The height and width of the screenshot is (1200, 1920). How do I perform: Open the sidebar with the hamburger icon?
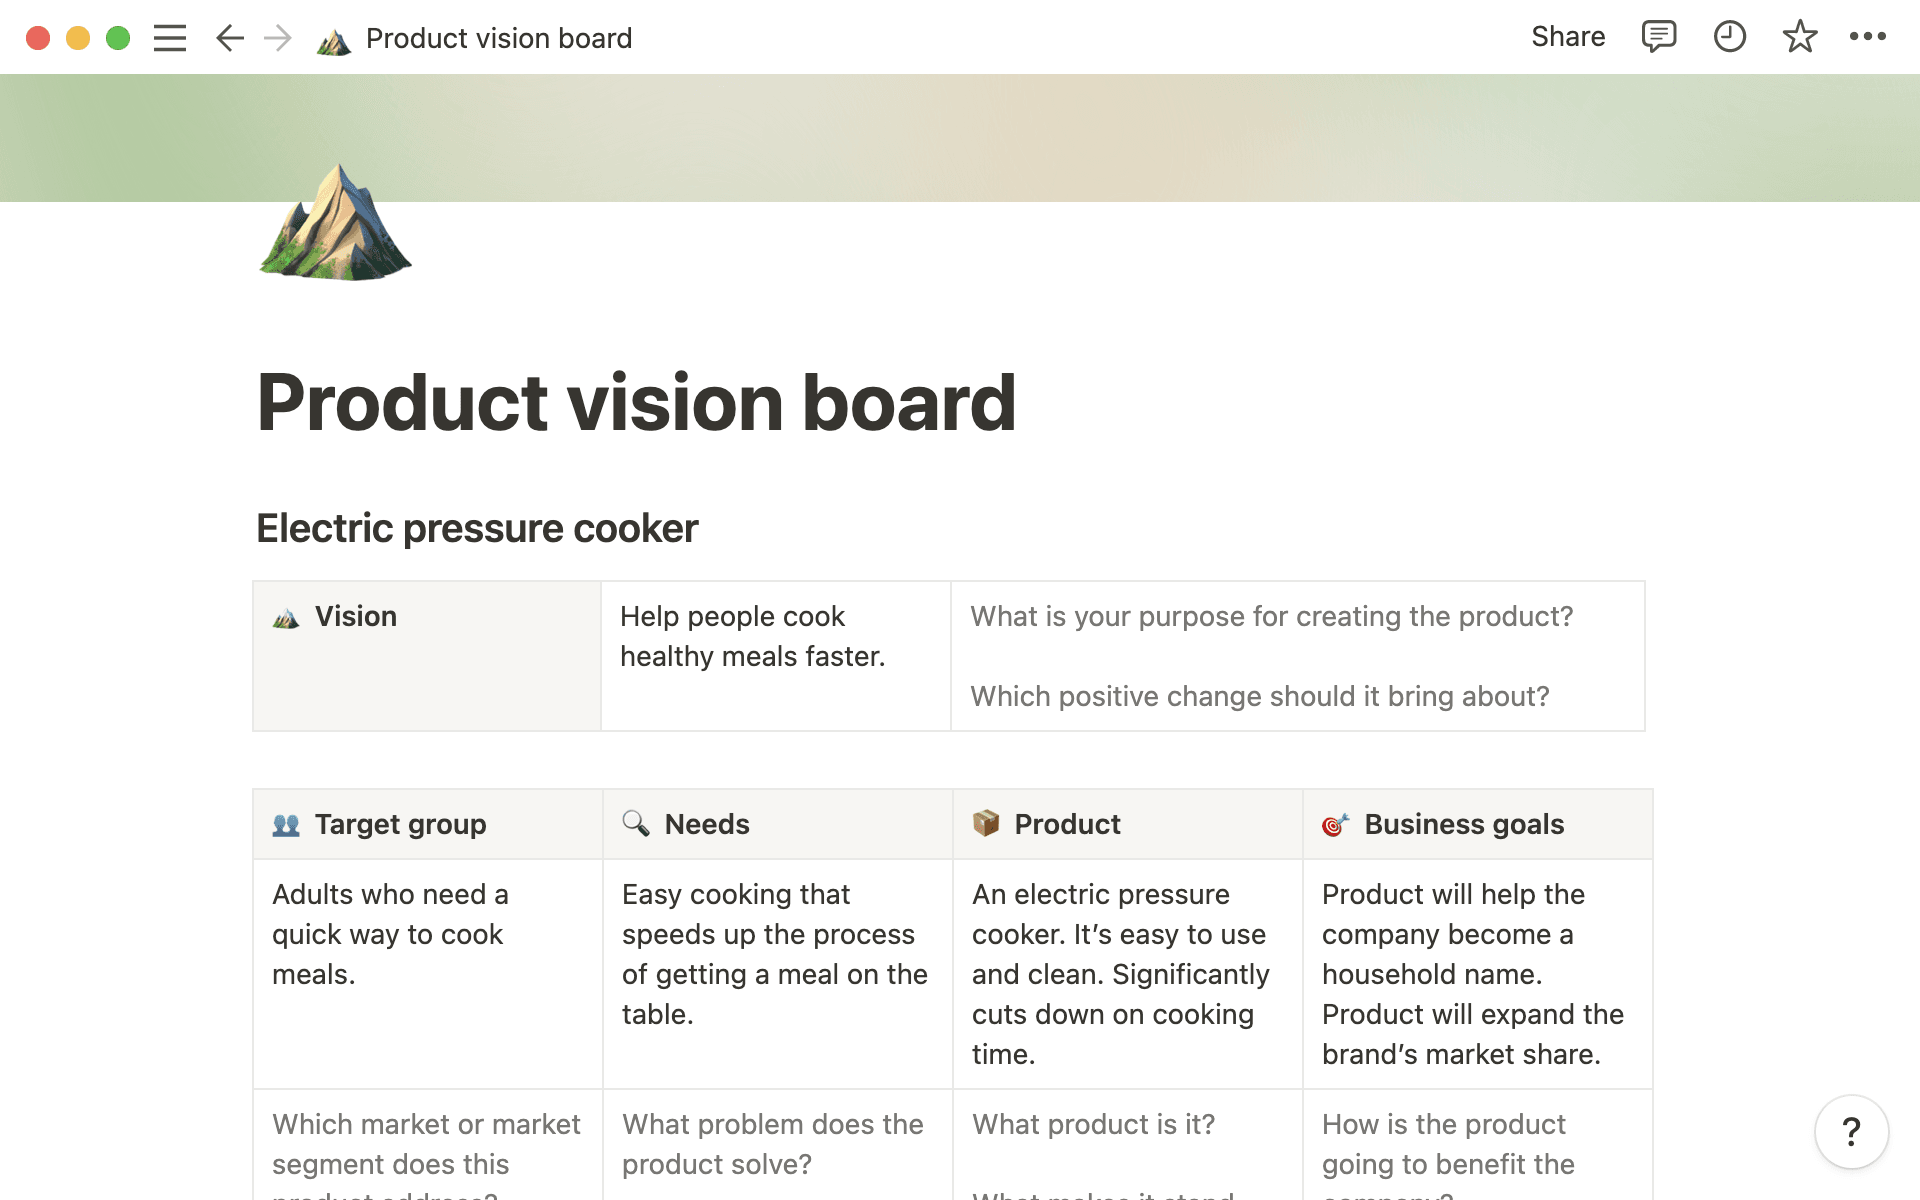click(170, 37)
